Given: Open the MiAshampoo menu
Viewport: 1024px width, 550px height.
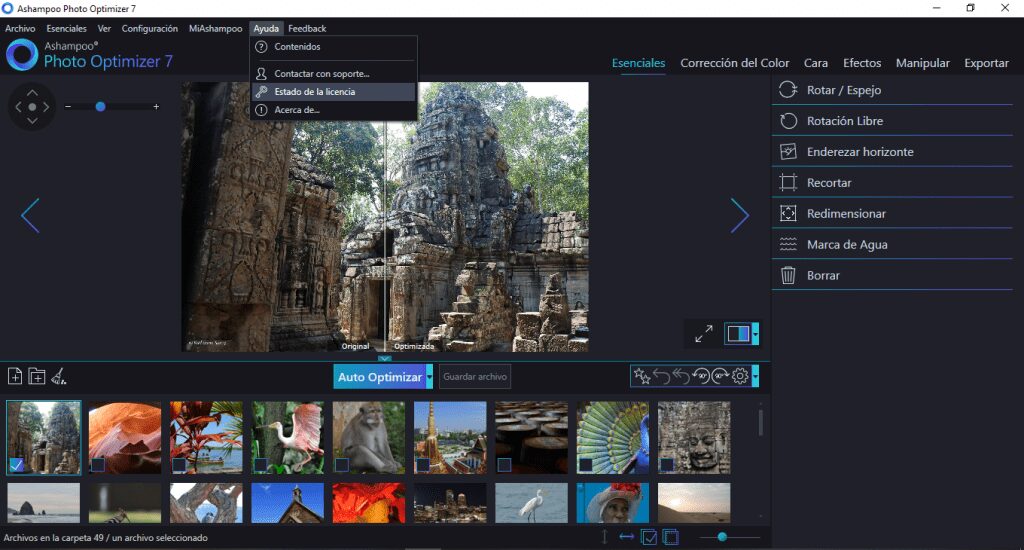Looking at the screenshot, I should [216, 28].
